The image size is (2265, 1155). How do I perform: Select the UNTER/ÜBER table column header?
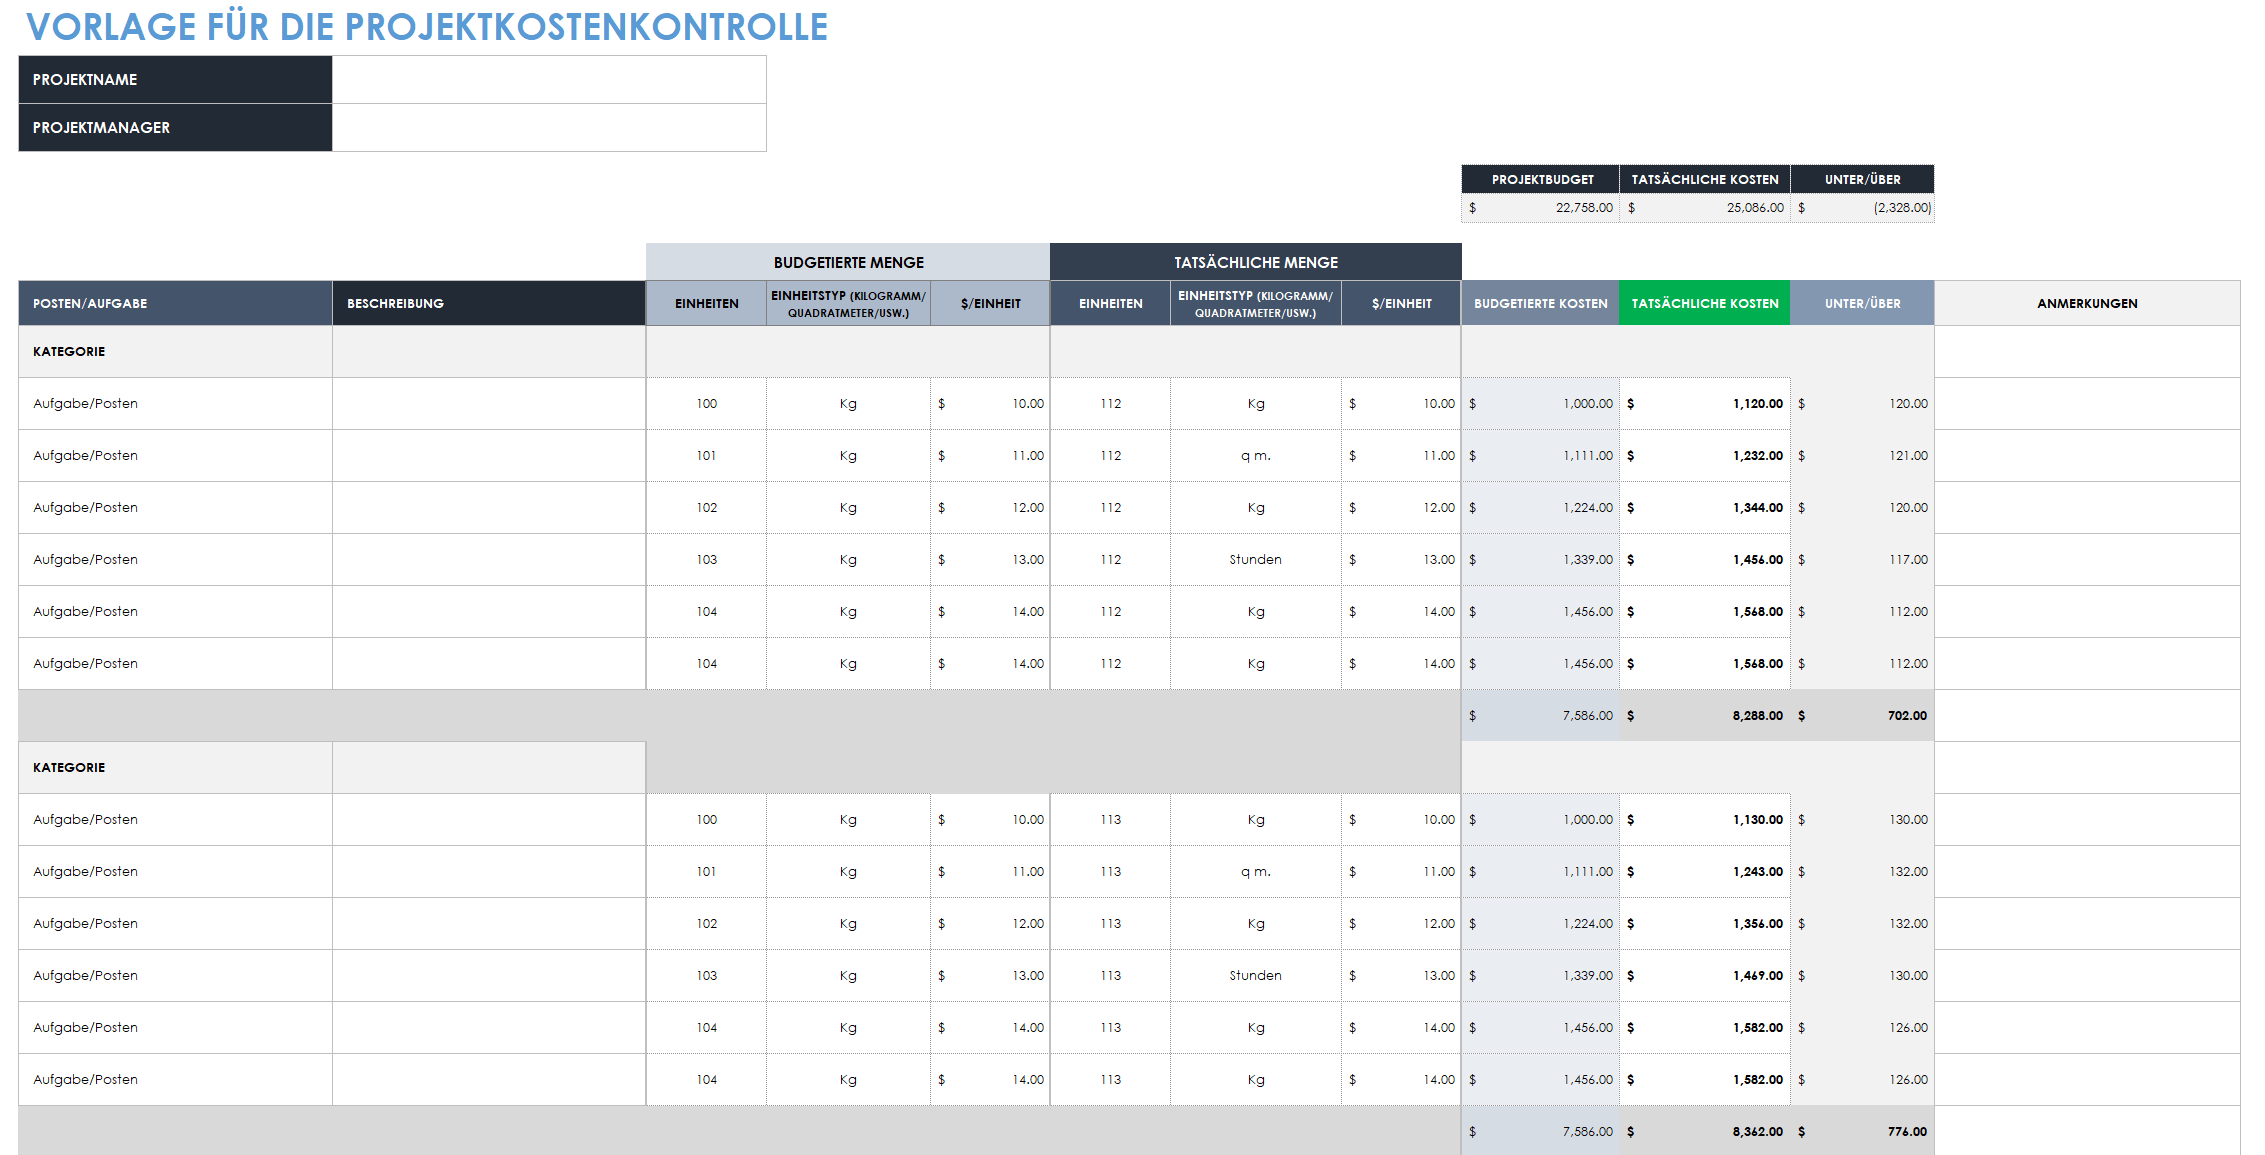coord(1862,303)
